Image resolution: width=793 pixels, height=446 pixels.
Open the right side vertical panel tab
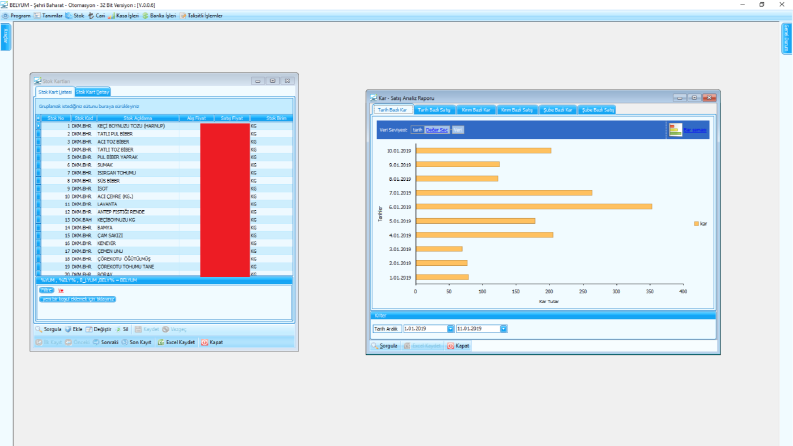[x=786, y=38]
